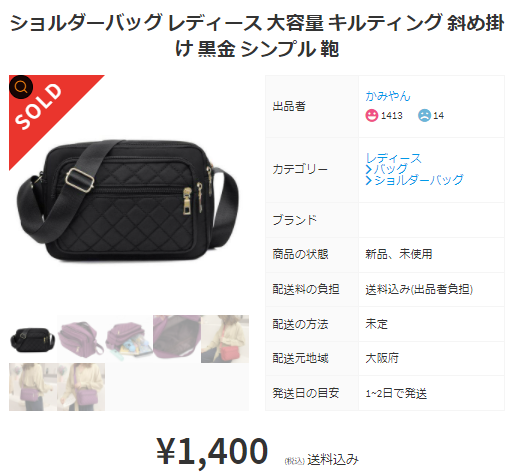Screen dimensions: 527x472
Task: Select the black bag thumbnail
Action: click(33, 339)
